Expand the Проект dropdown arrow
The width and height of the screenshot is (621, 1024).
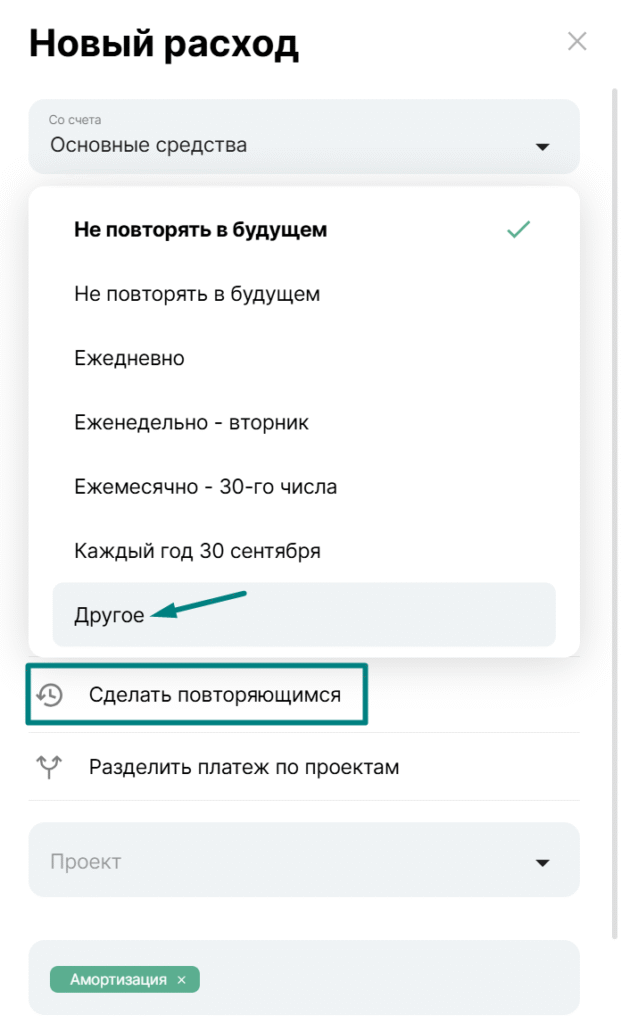coord(542,862)
